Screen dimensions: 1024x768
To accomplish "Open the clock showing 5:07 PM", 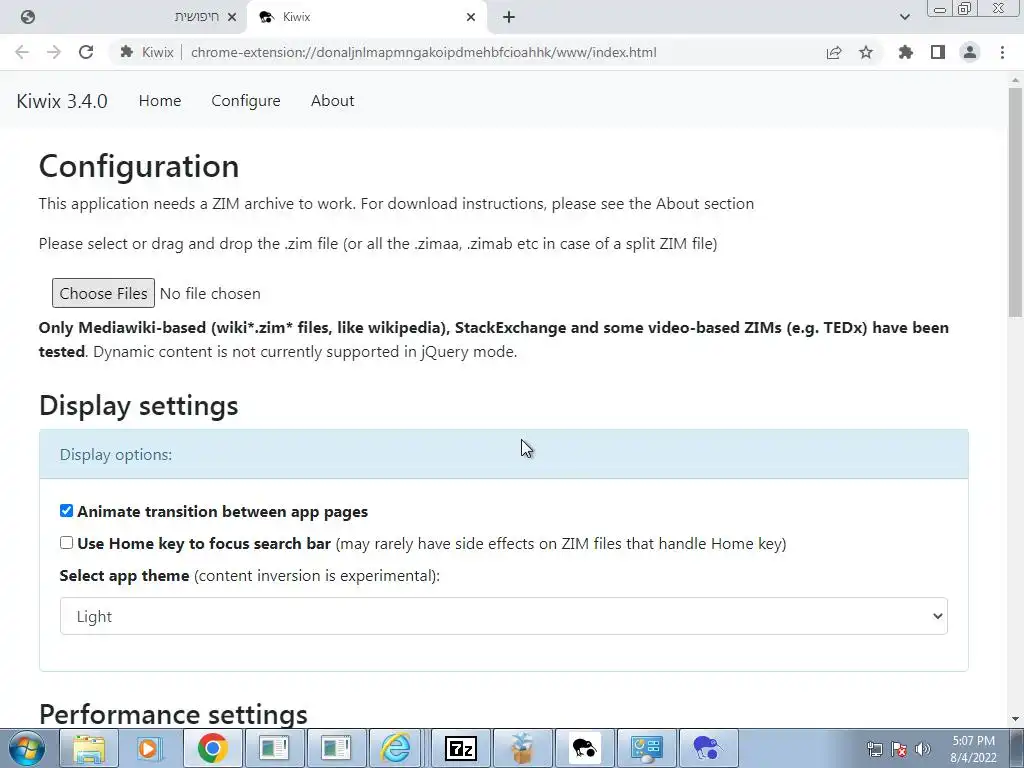I will pos(973,749).
